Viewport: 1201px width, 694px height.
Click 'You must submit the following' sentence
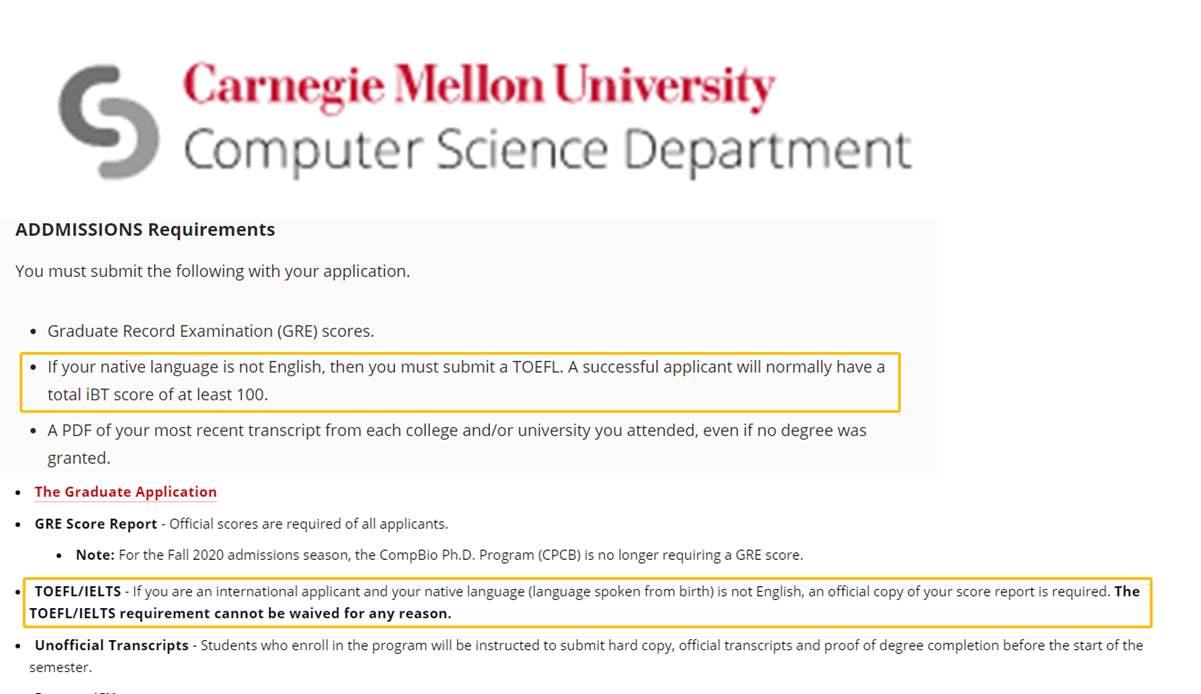(x=212, y=271)
